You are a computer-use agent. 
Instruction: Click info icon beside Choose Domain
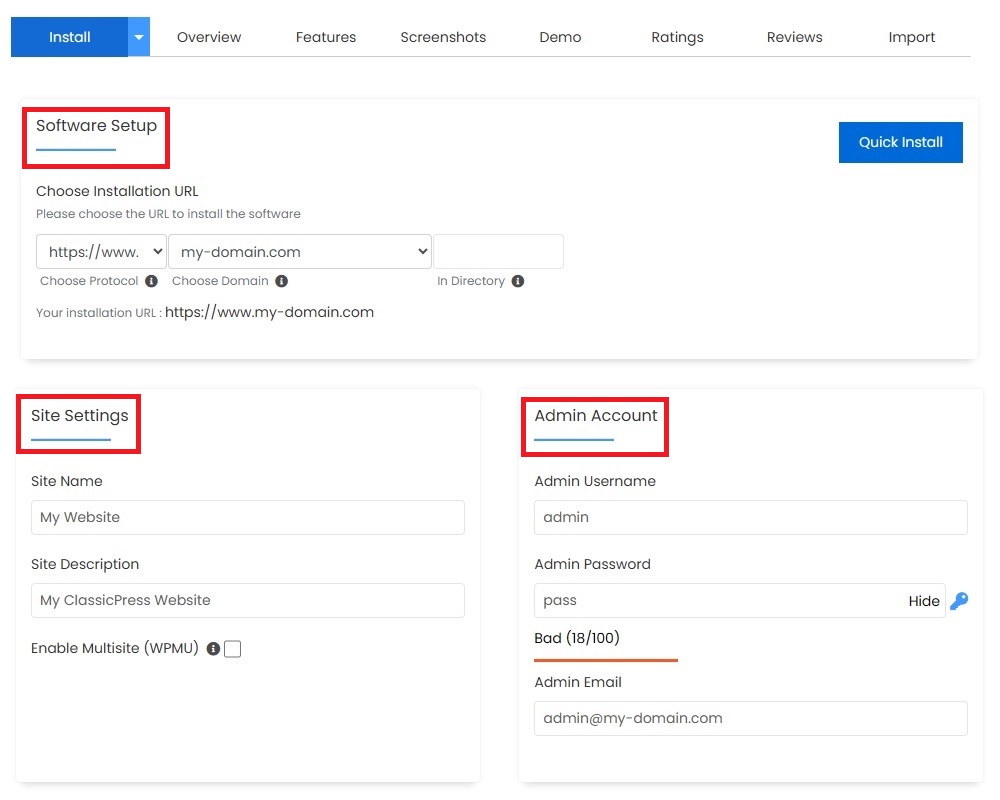[x=282, y=281]
